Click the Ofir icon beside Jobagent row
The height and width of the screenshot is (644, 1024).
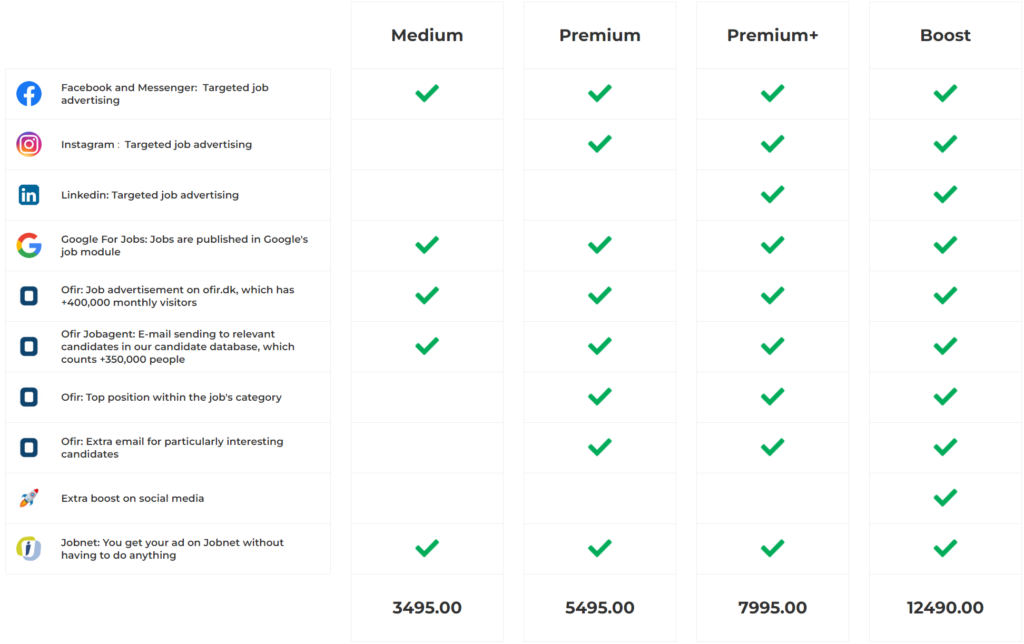[29, 347]
